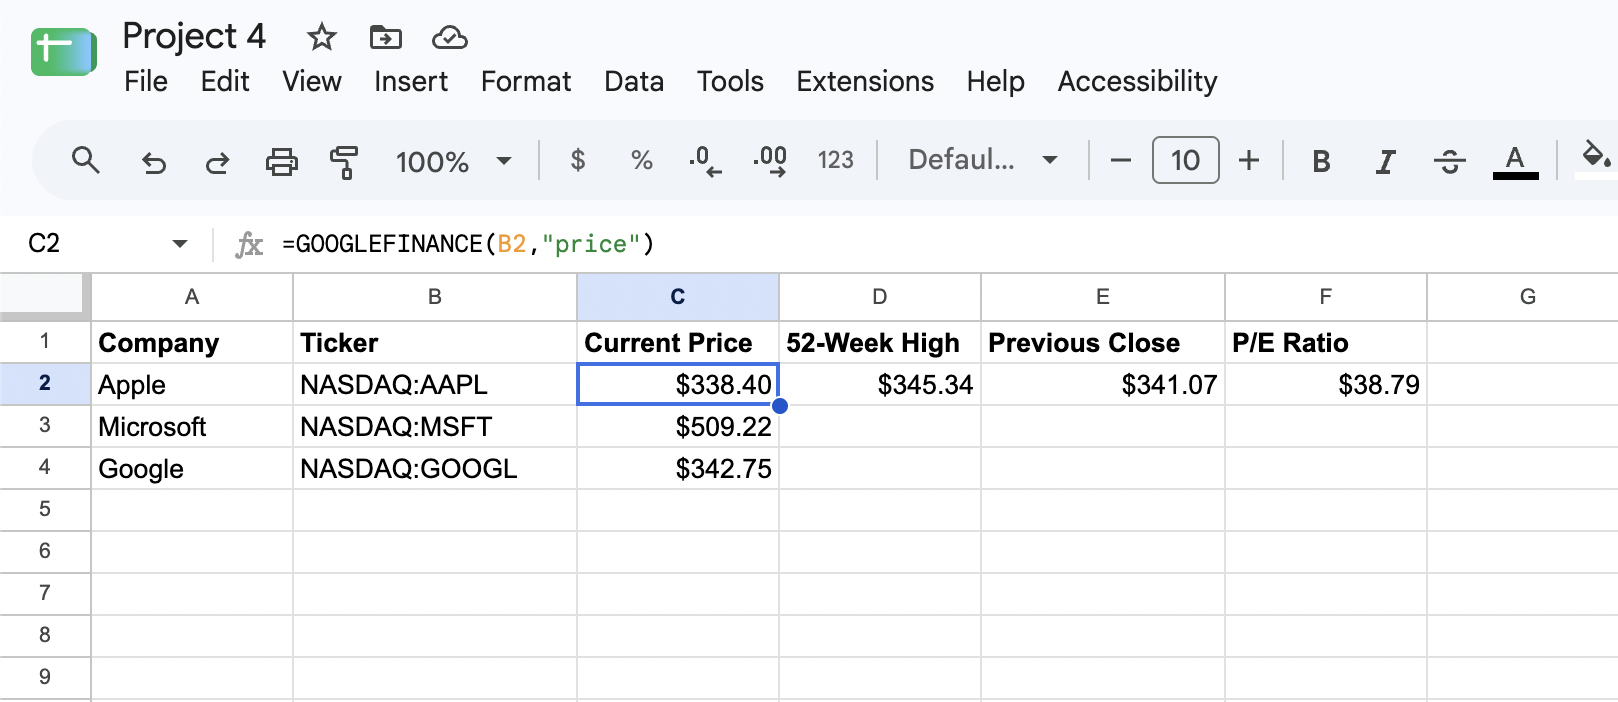The width and height of the screenshot is (1618, 702).
Task: Select column C header
Action: click(x=678, y=297)
